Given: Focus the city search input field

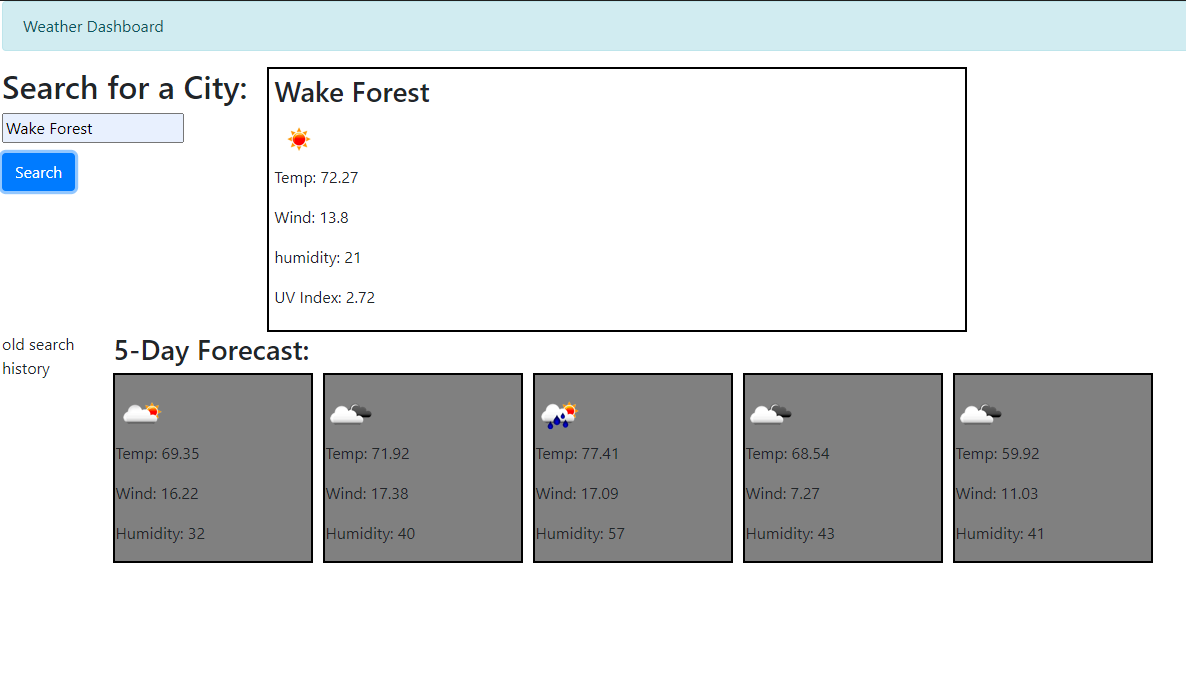Looking at the screenshot, I should 93,128.
